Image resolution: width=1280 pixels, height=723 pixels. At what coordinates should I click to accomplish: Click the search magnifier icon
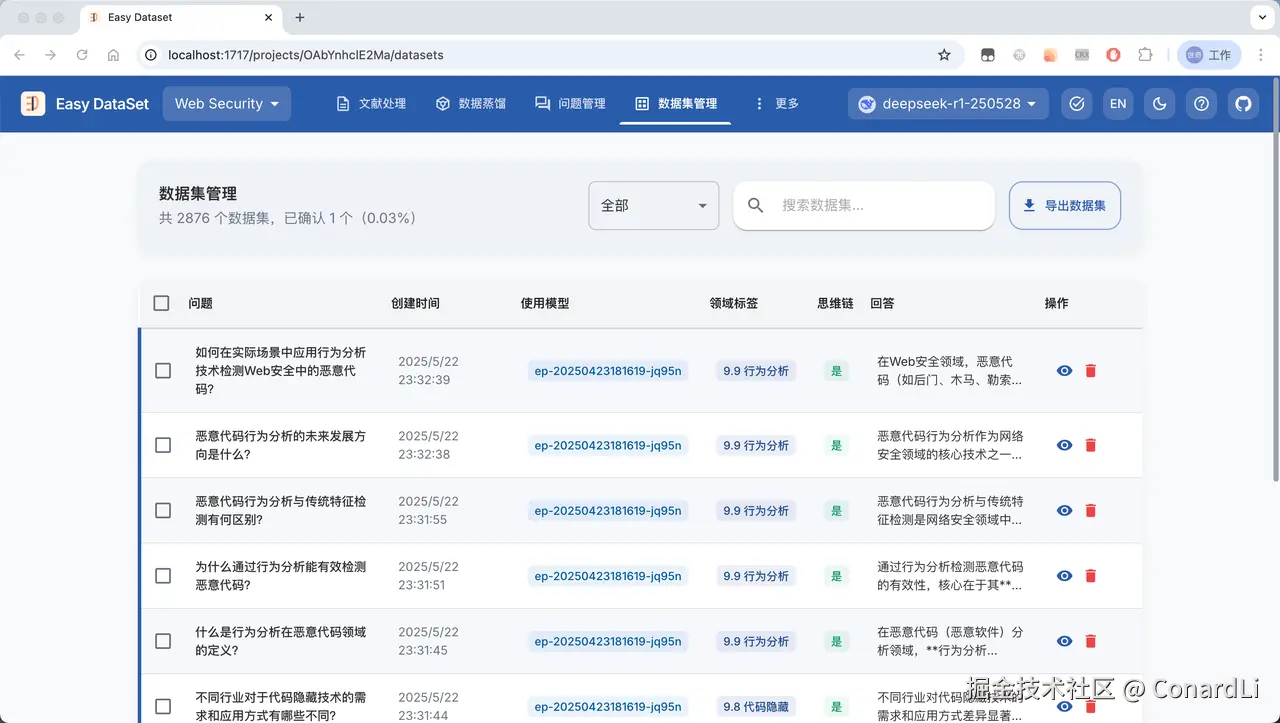(x=756, y=206)
